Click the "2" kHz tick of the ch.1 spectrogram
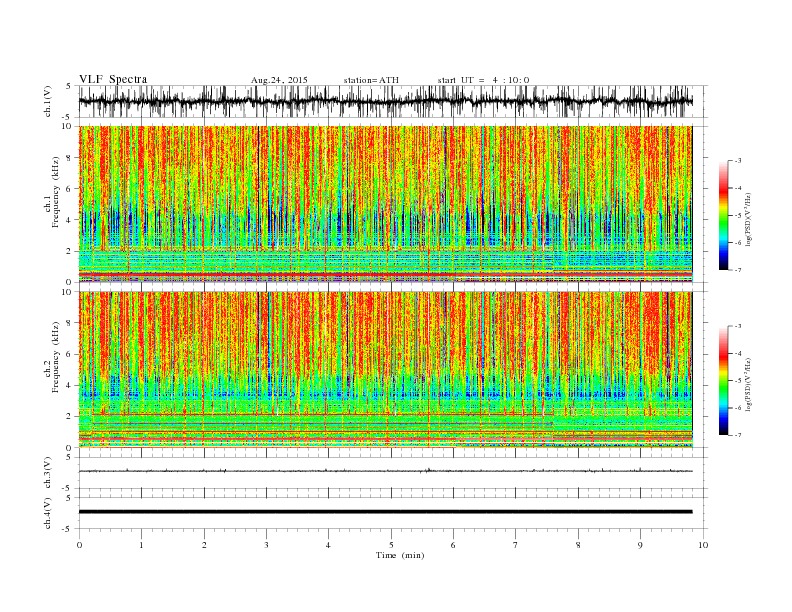792x612 pixels. click(70, 251)
